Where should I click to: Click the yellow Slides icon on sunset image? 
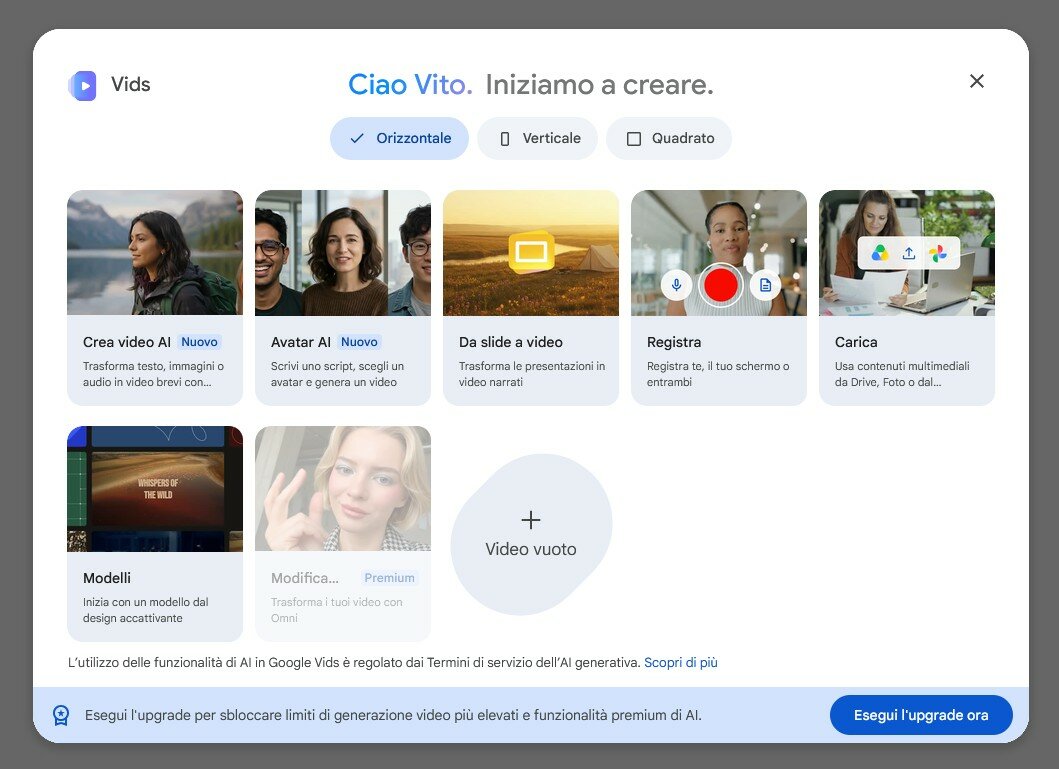tap(531, 253)
